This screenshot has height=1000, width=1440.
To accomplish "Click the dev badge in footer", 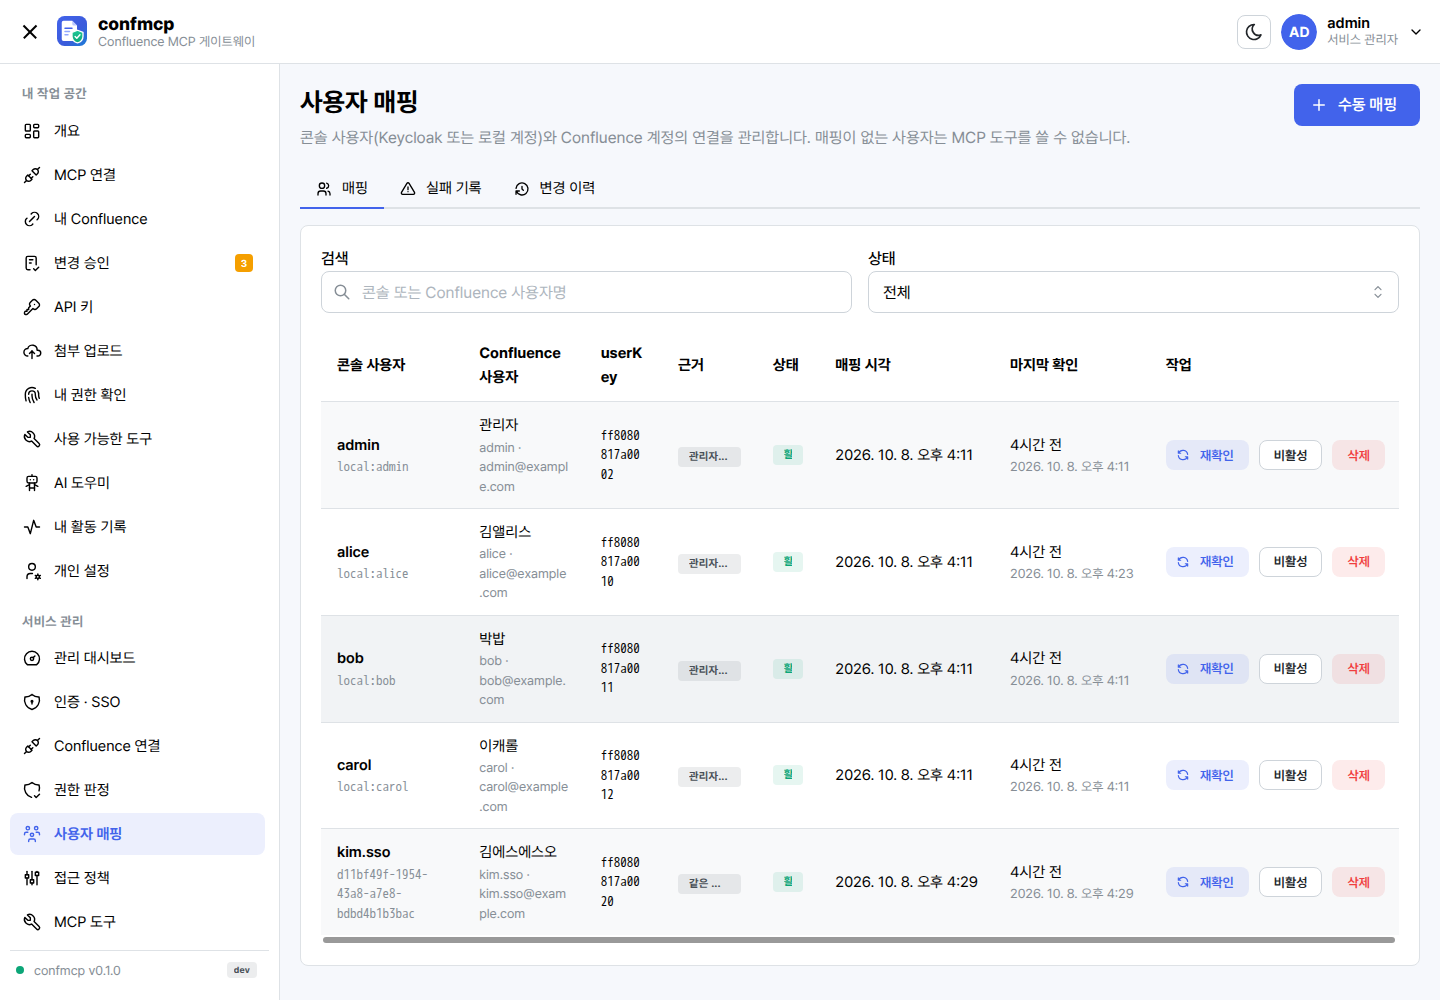I will pos(242,970).
